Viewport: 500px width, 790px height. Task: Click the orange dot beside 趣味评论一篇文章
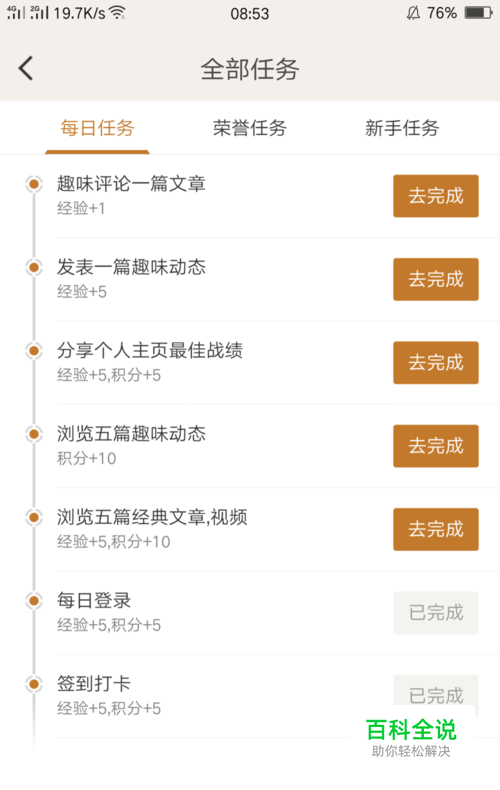(34, 184)
